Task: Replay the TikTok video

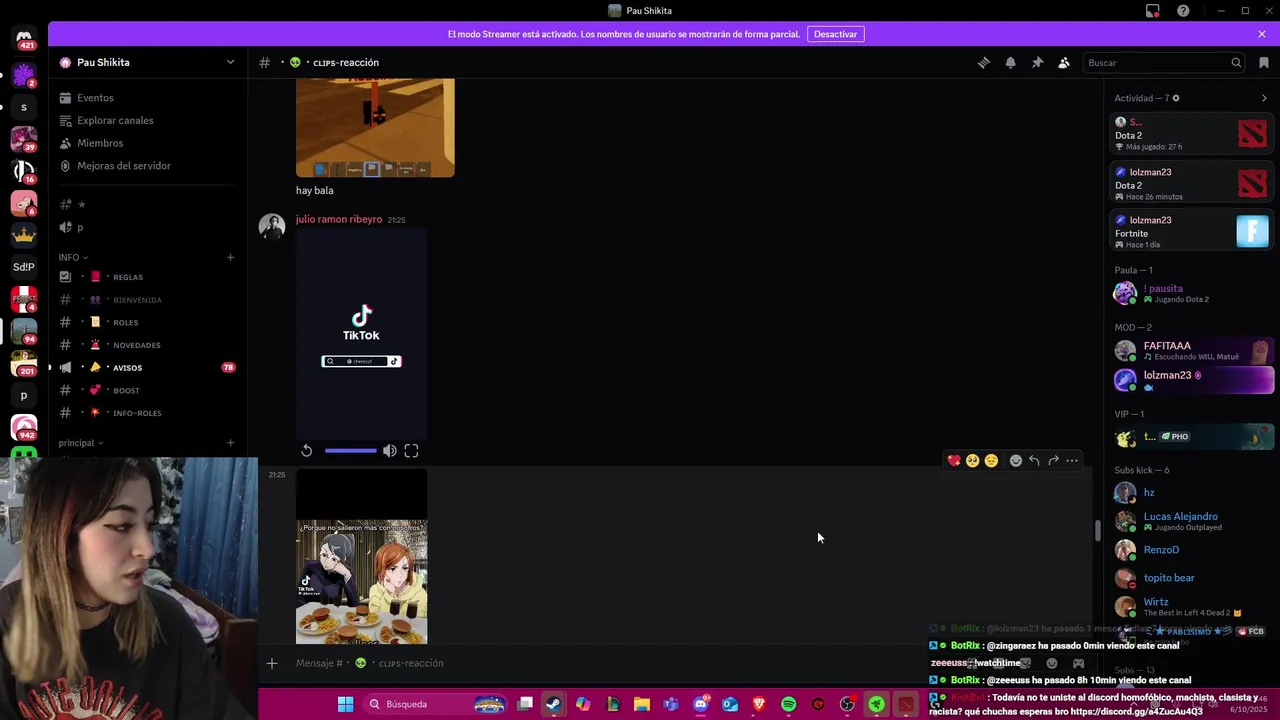Action: tap(307, 451)
